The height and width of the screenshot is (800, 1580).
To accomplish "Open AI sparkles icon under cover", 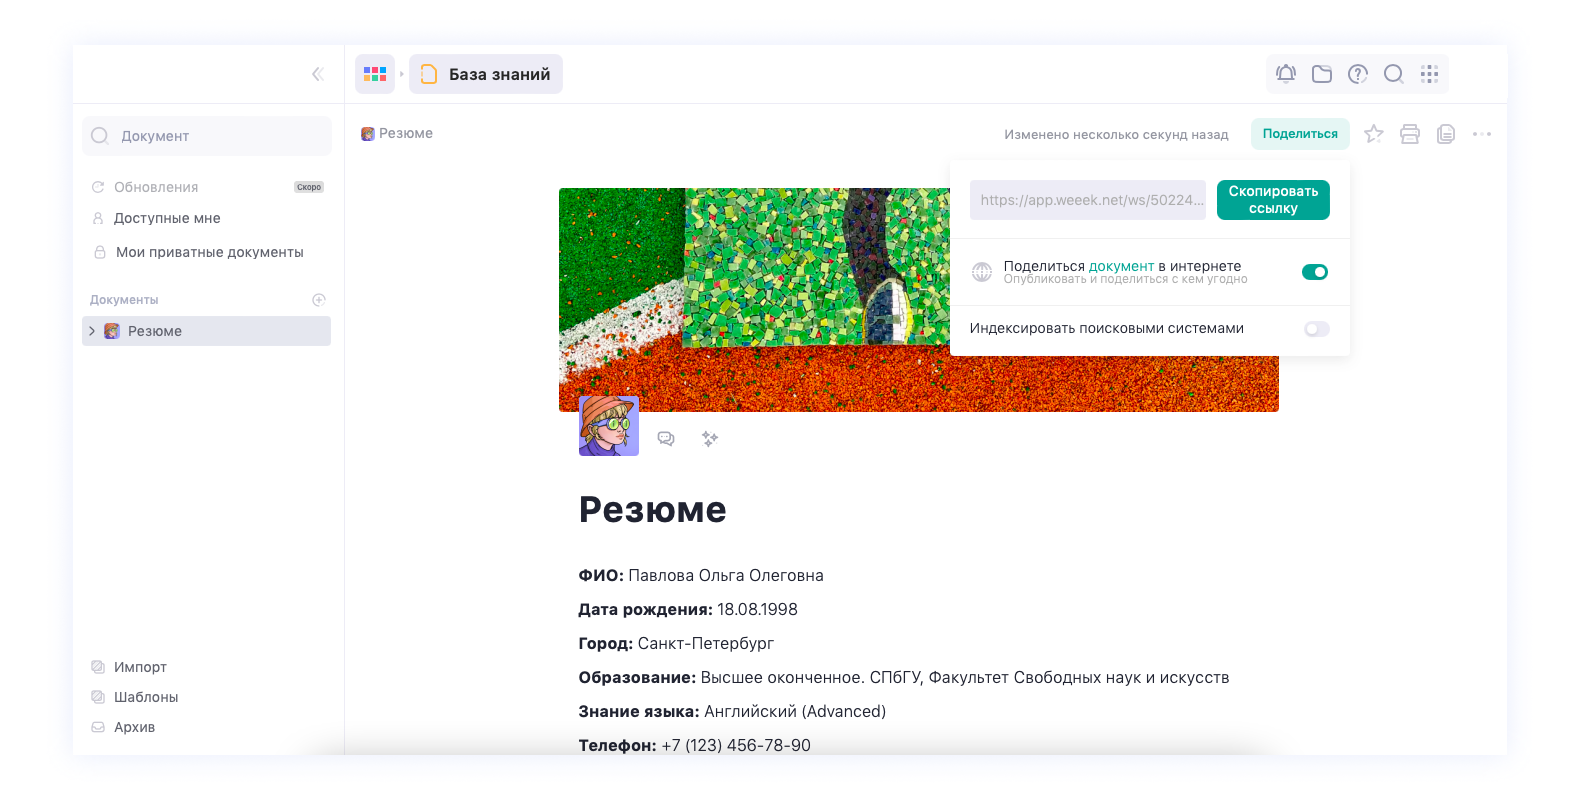I will pyautogui.click(x=710, y=439).
